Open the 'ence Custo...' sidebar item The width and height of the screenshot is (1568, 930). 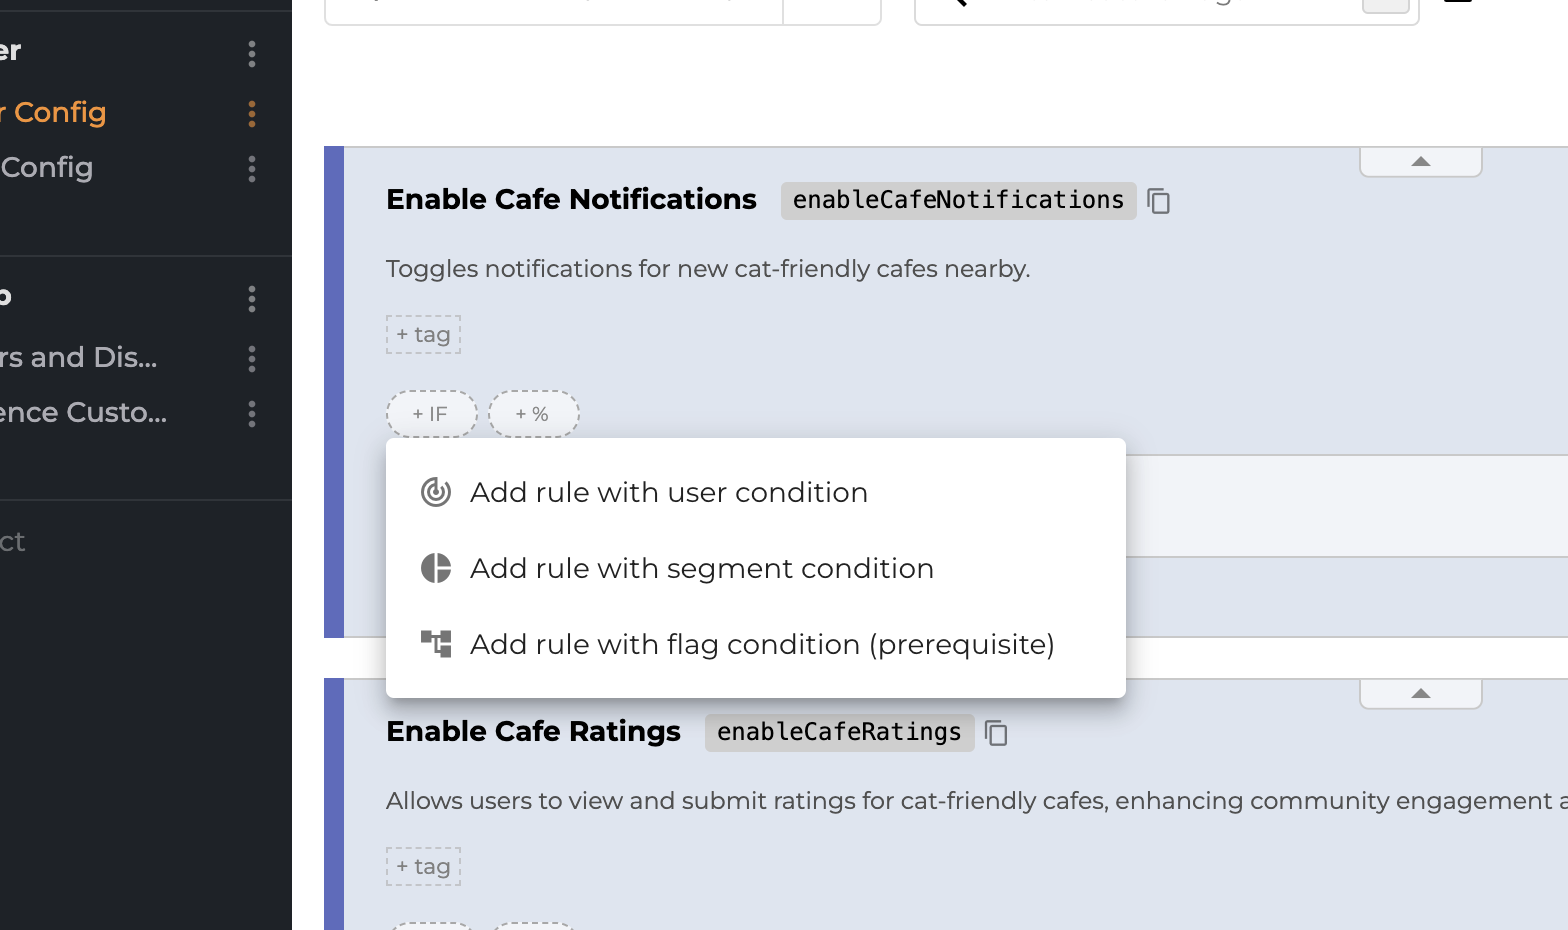tap(83, 412)
